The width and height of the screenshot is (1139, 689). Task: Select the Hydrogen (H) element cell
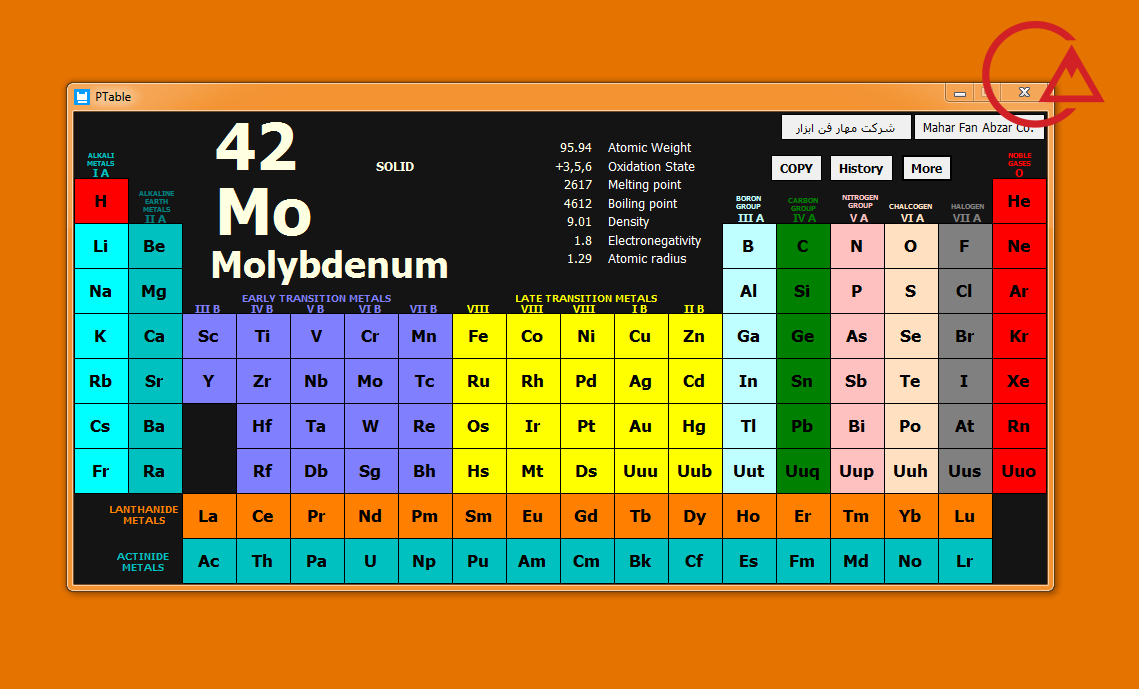point(101,201)
